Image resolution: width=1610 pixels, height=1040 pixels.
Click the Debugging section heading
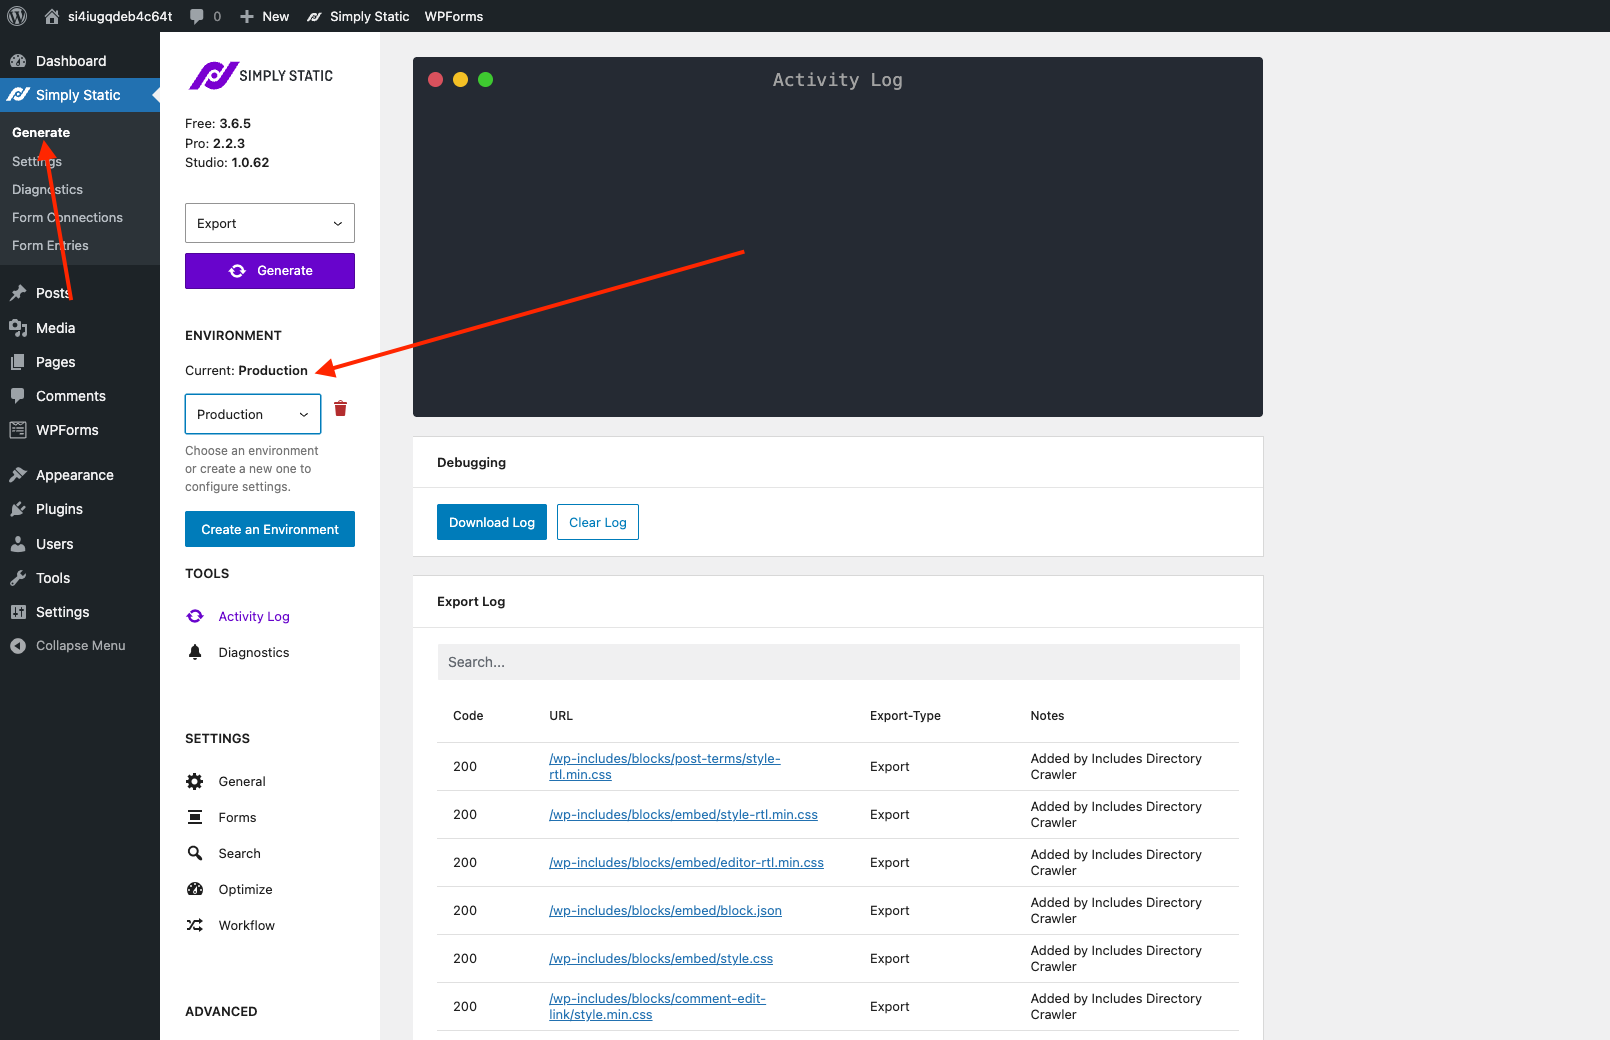click(471, 462)
